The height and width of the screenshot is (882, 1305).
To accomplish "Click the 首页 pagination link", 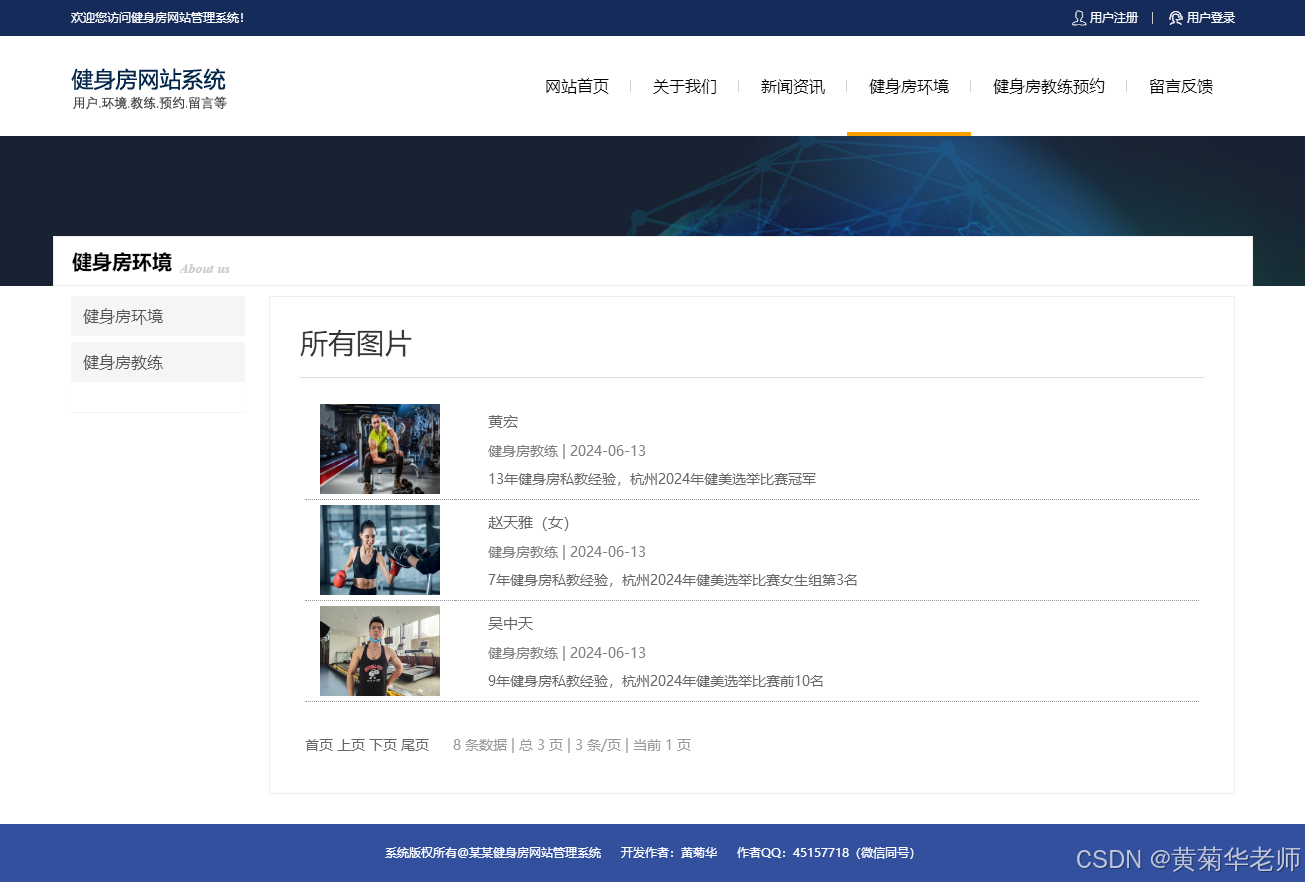I will coord(318,745).
